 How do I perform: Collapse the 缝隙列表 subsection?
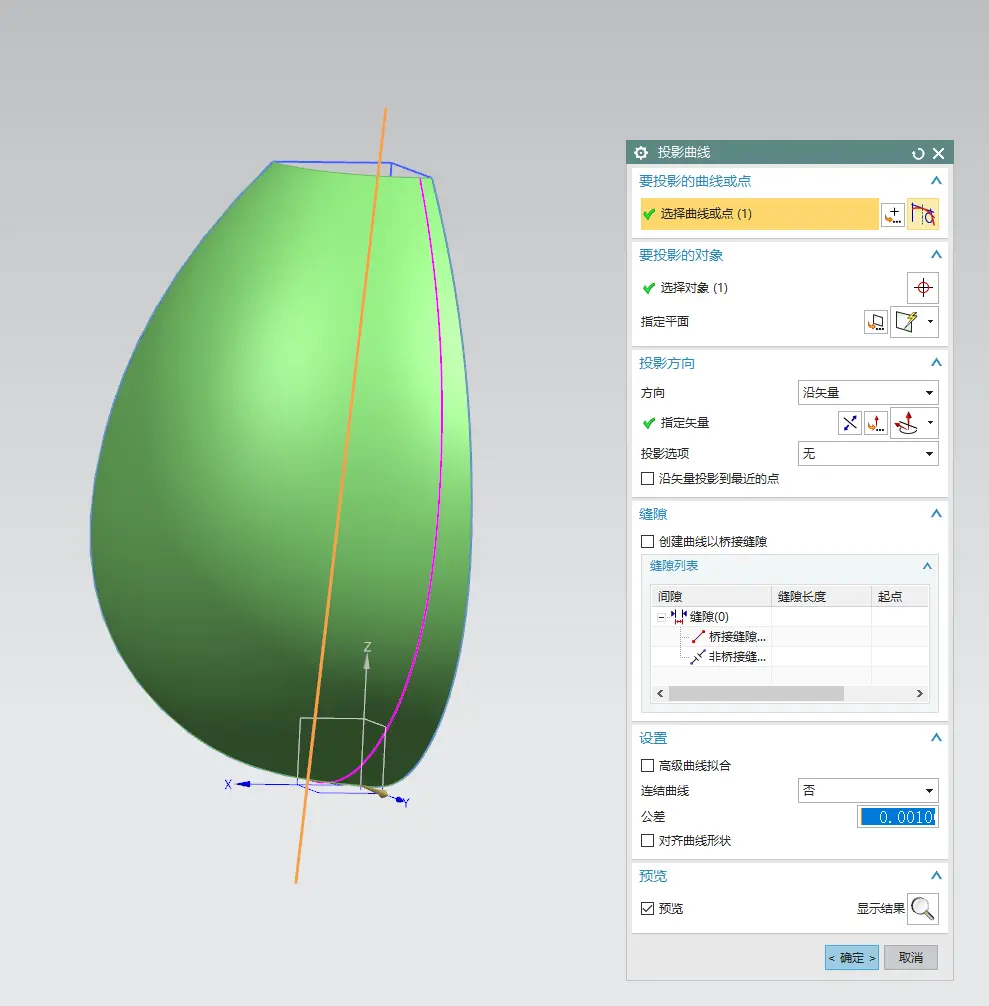click(x=927, y=566)
